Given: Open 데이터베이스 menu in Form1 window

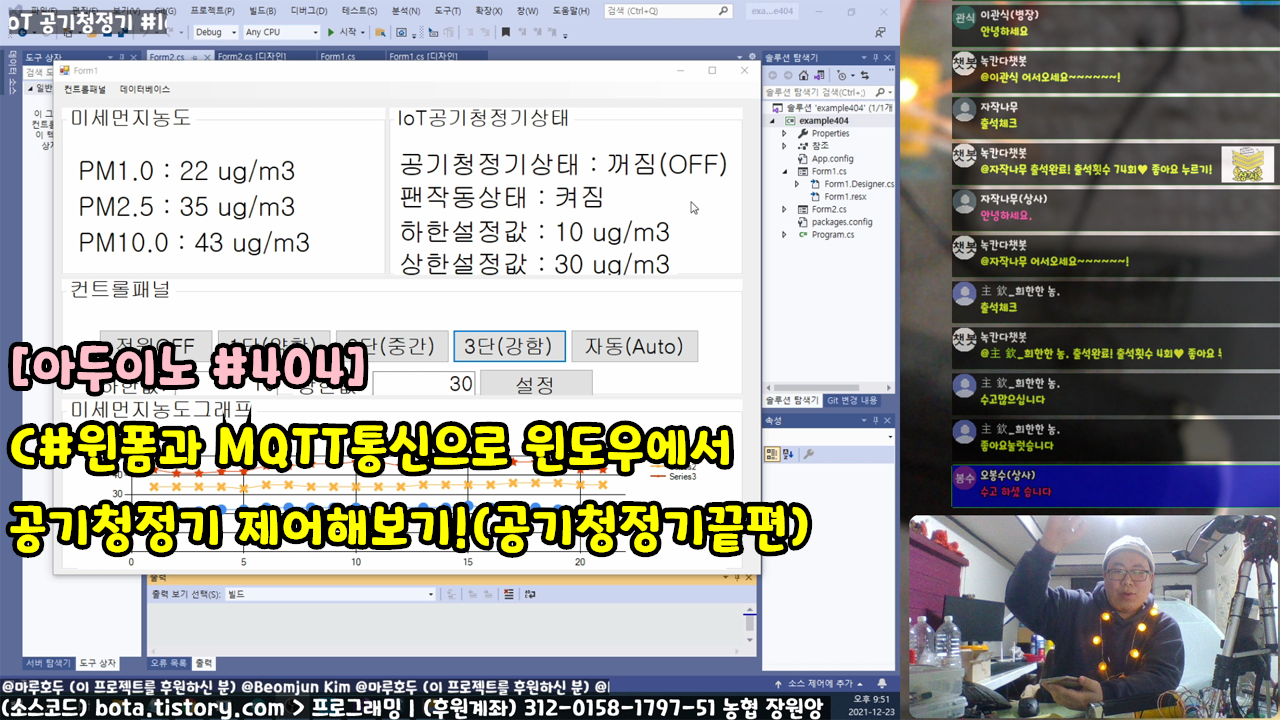Looking at the screenshot, I should tap(145, 89).
